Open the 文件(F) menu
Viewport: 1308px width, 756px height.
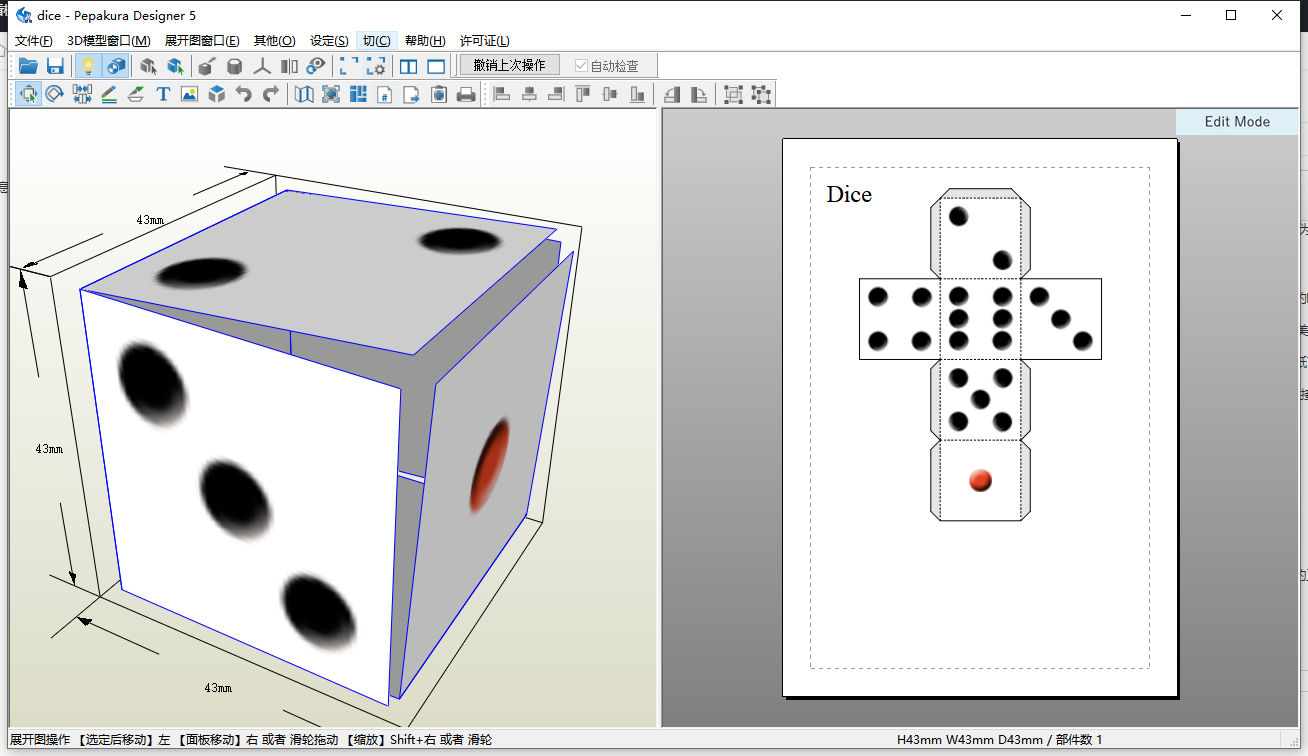click(34, 41)
